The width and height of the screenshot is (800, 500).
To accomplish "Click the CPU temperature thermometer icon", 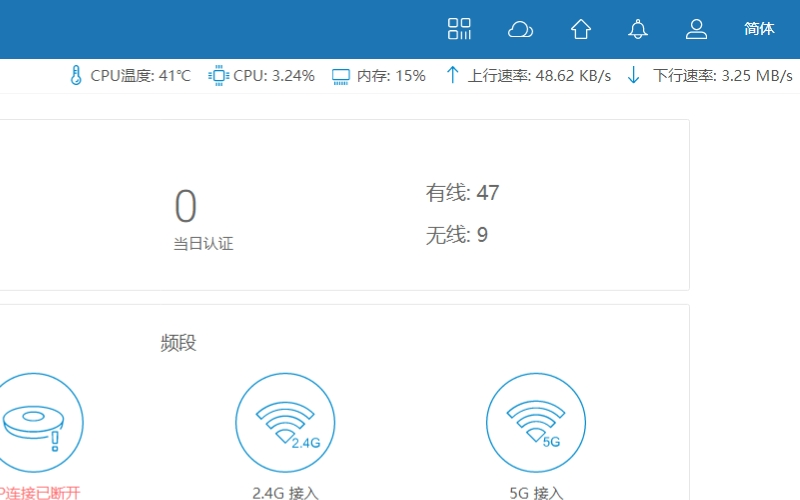I will tap(76, 76).
